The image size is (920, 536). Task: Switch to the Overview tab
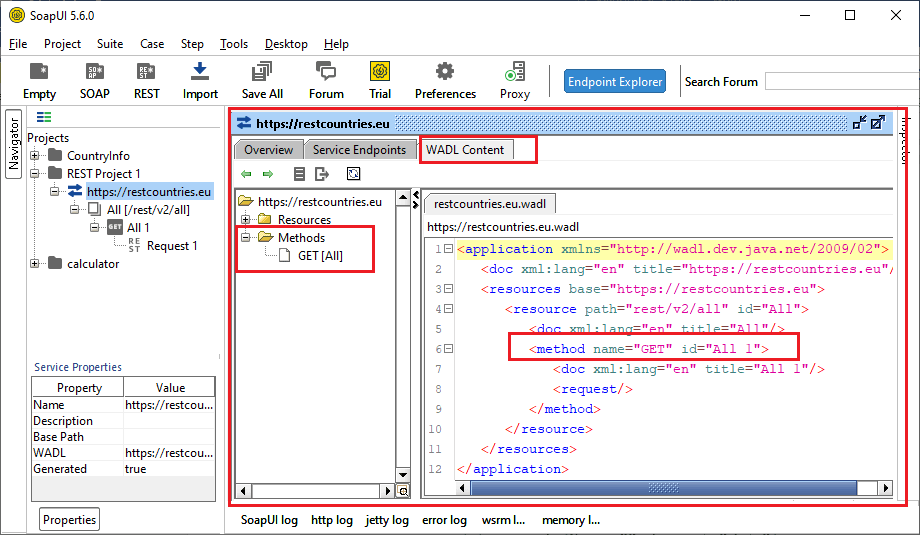[x=268, y=150]
